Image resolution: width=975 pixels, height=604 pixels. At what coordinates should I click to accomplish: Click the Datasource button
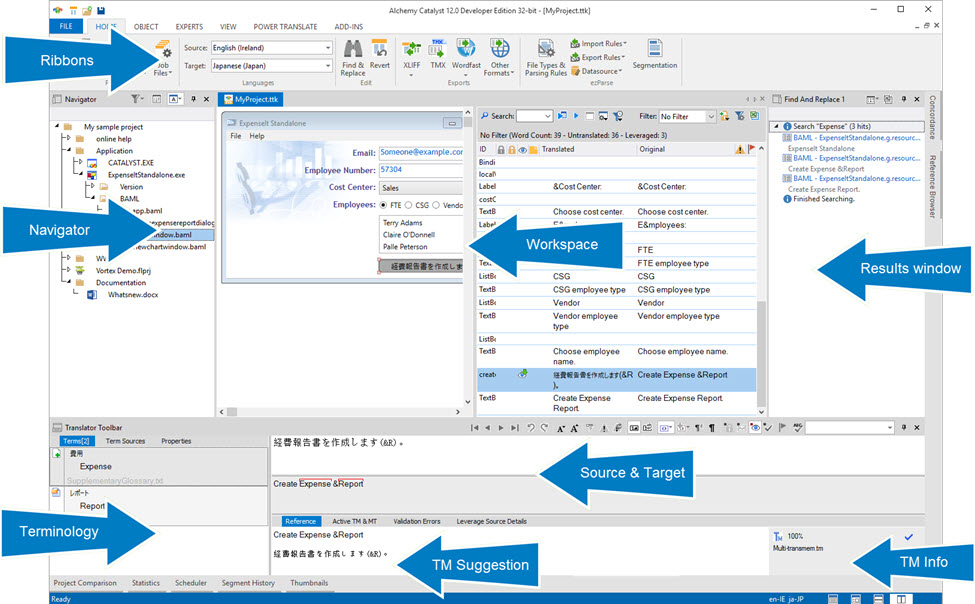[x=597, y=71]
